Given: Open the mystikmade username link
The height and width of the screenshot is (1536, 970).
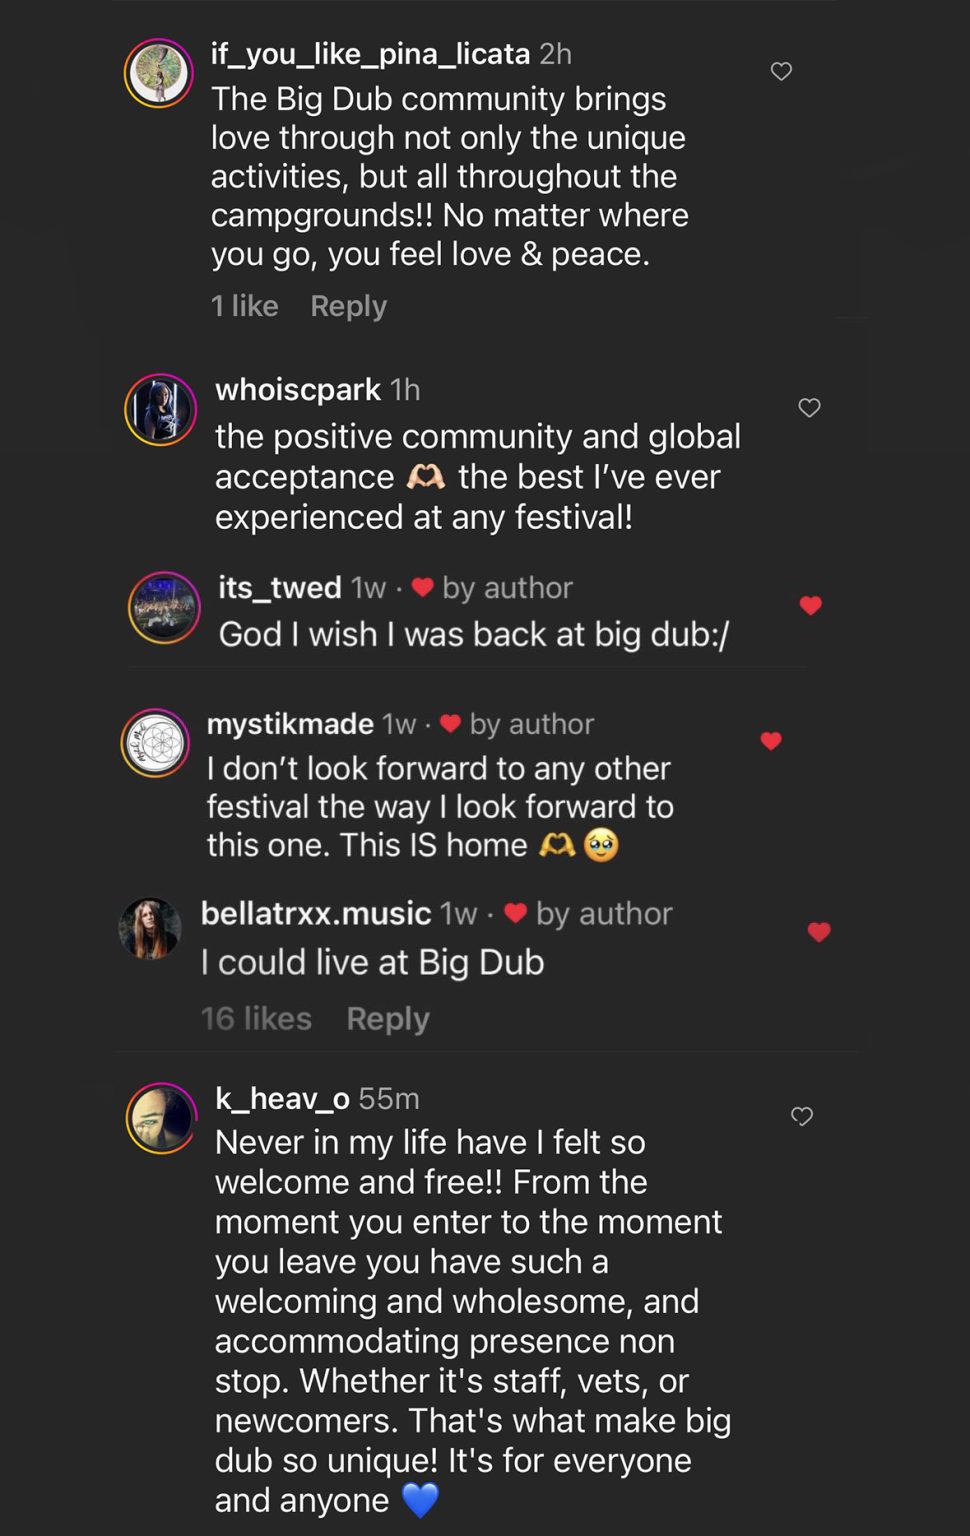Looking at the screenshot, I should coord(290,724).
